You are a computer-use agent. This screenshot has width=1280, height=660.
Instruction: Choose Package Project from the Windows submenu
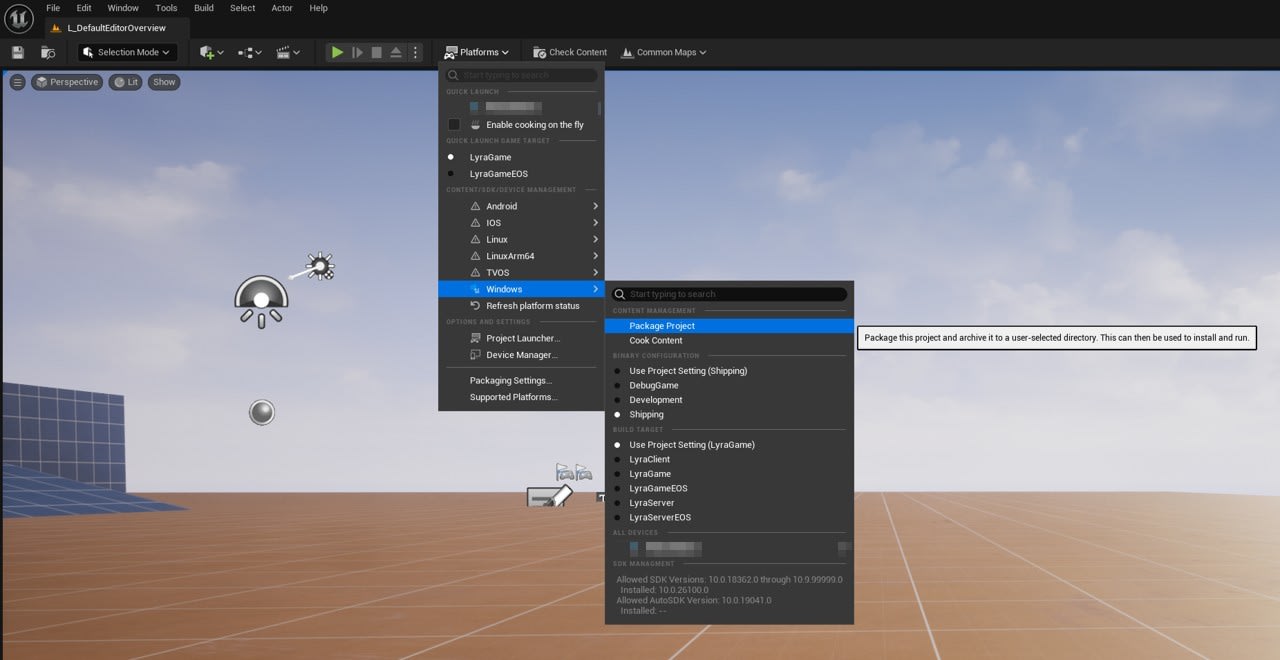[664, 325]
